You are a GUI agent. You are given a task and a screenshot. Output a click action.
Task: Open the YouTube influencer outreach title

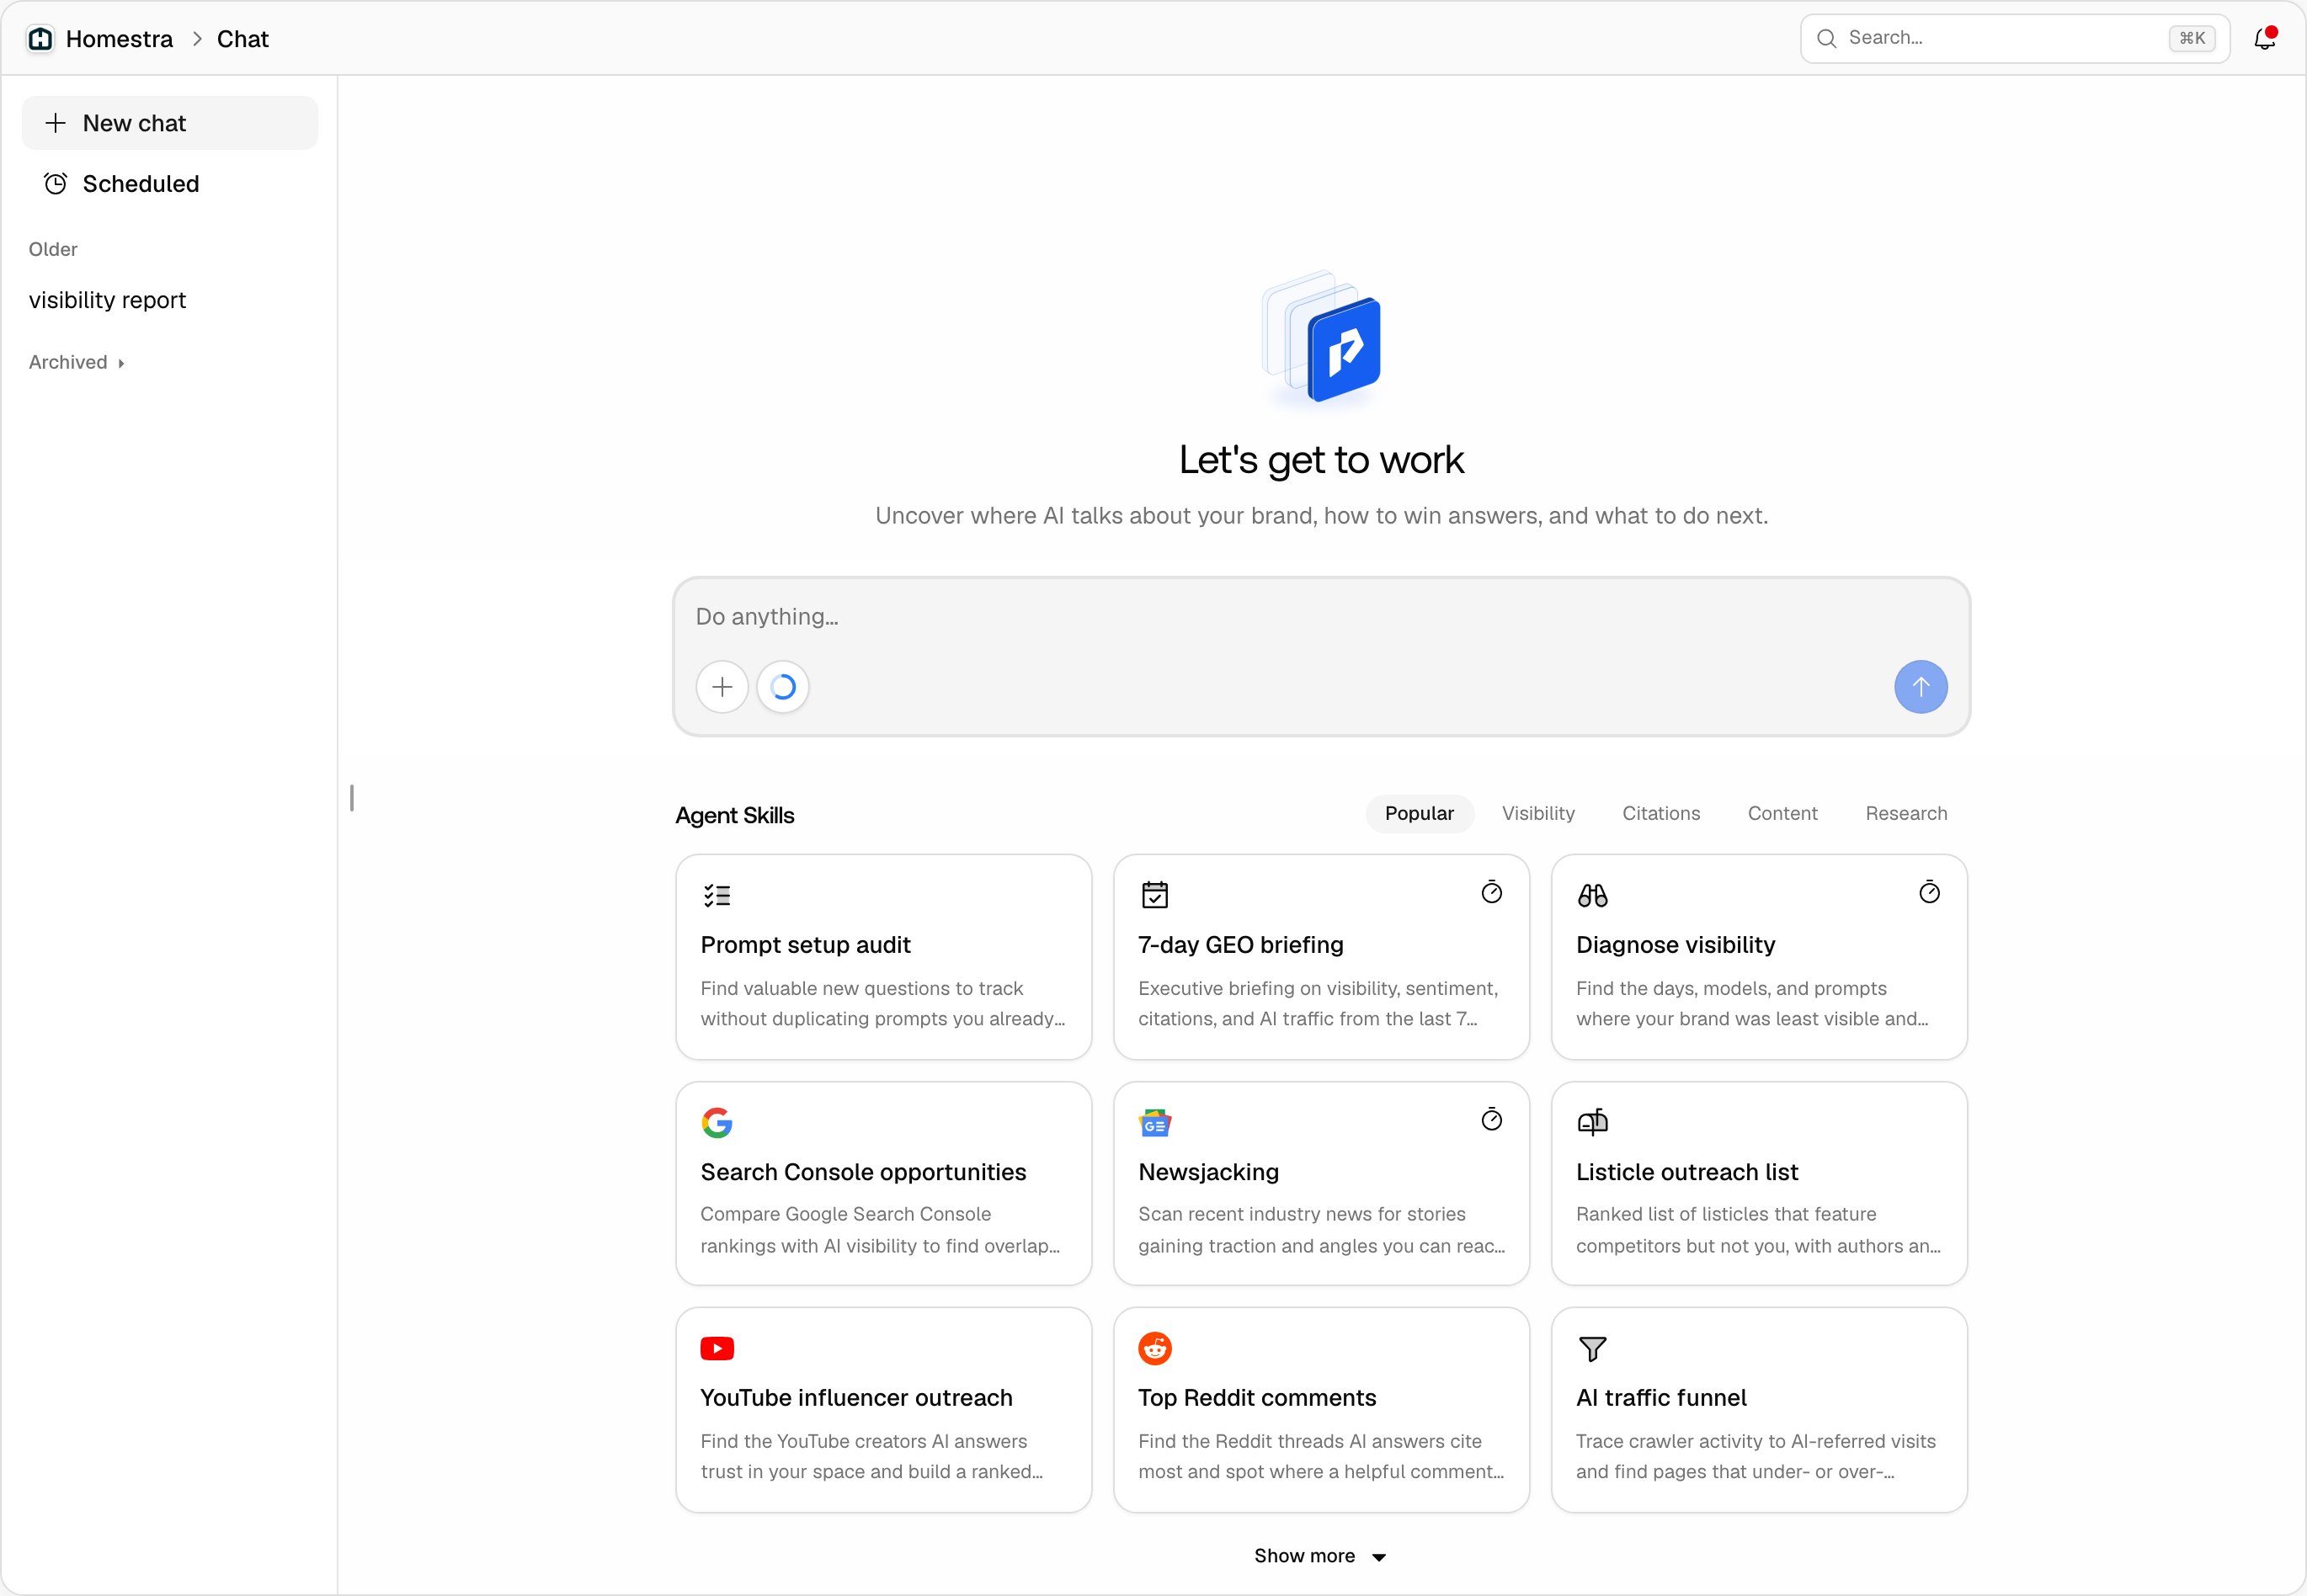[x=856, y=1398]
